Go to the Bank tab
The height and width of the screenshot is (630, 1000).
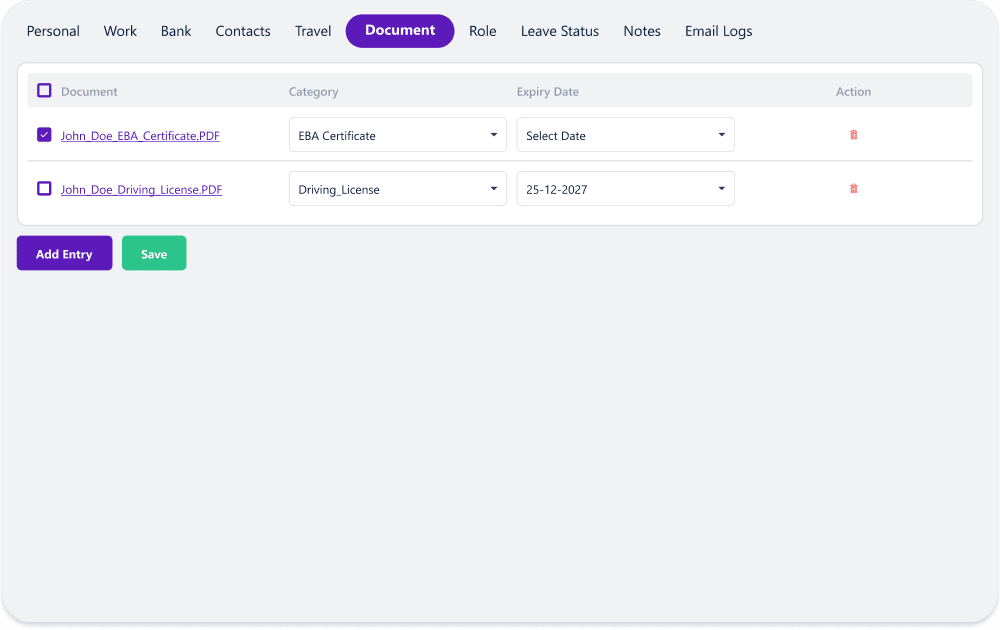coord(176,31)
